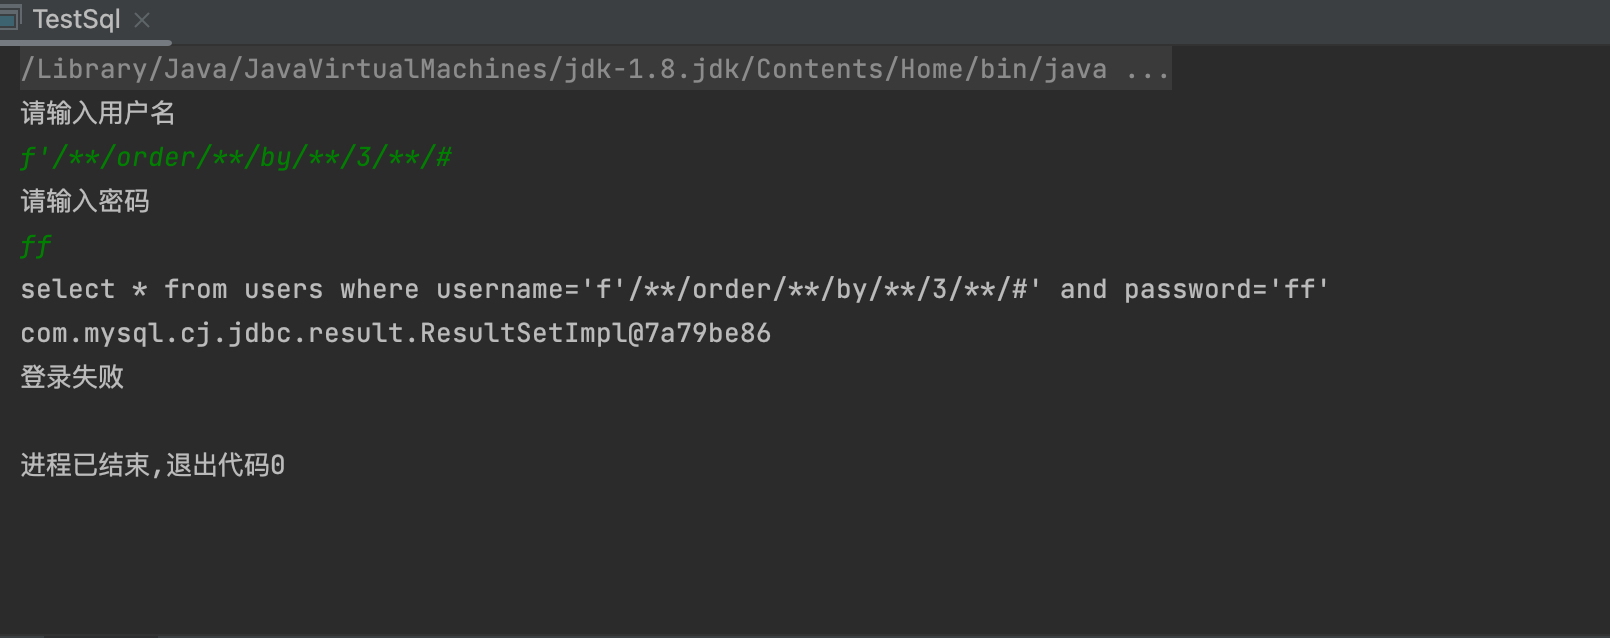Image resolution: width=1610 pixels, height=638 pixels.
Task: Expand the folded java command ellipsis
Action: 1147,69
